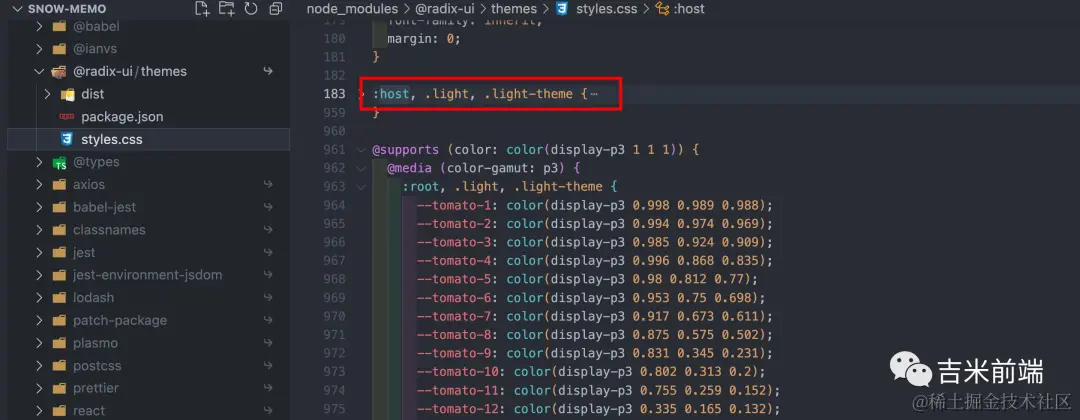Click the symlink arrow badge on axios row
1080x420 pixels.
point(268,185)
